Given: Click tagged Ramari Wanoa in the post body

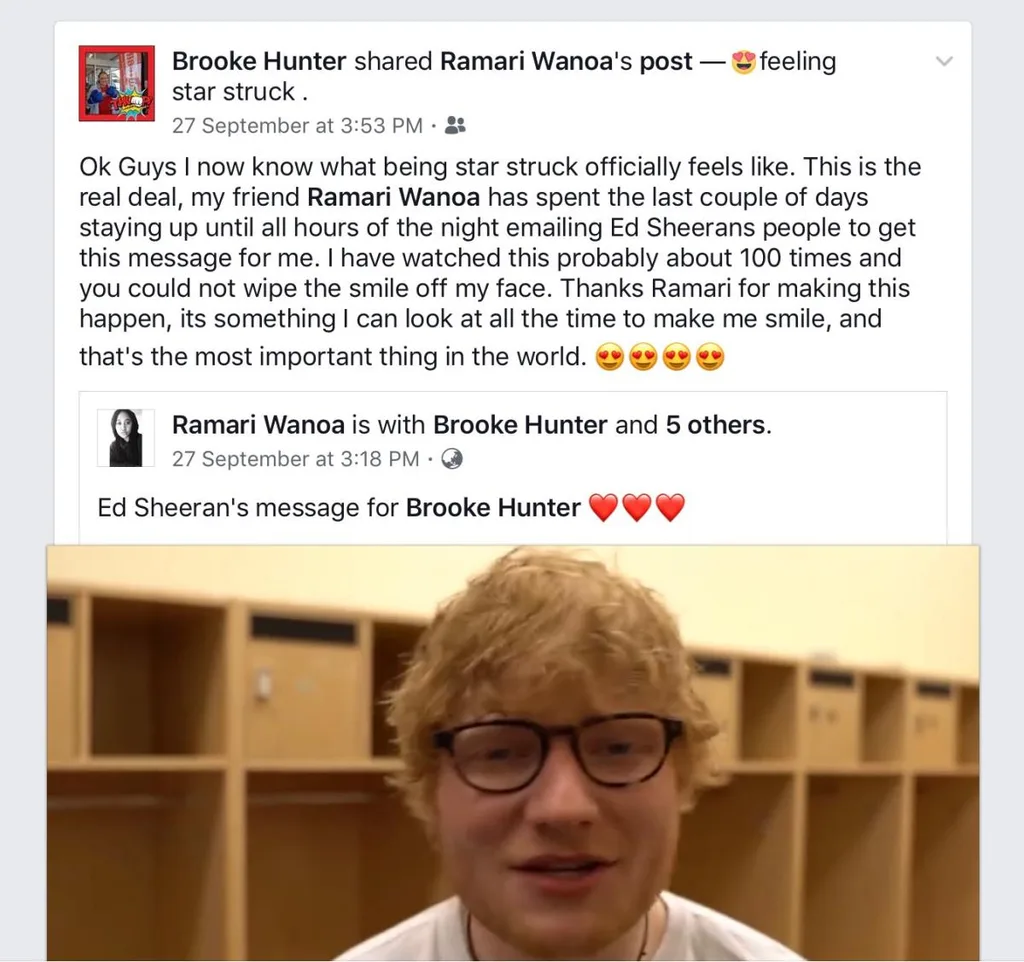Looking at the screenshot, I should click(393, 197).
